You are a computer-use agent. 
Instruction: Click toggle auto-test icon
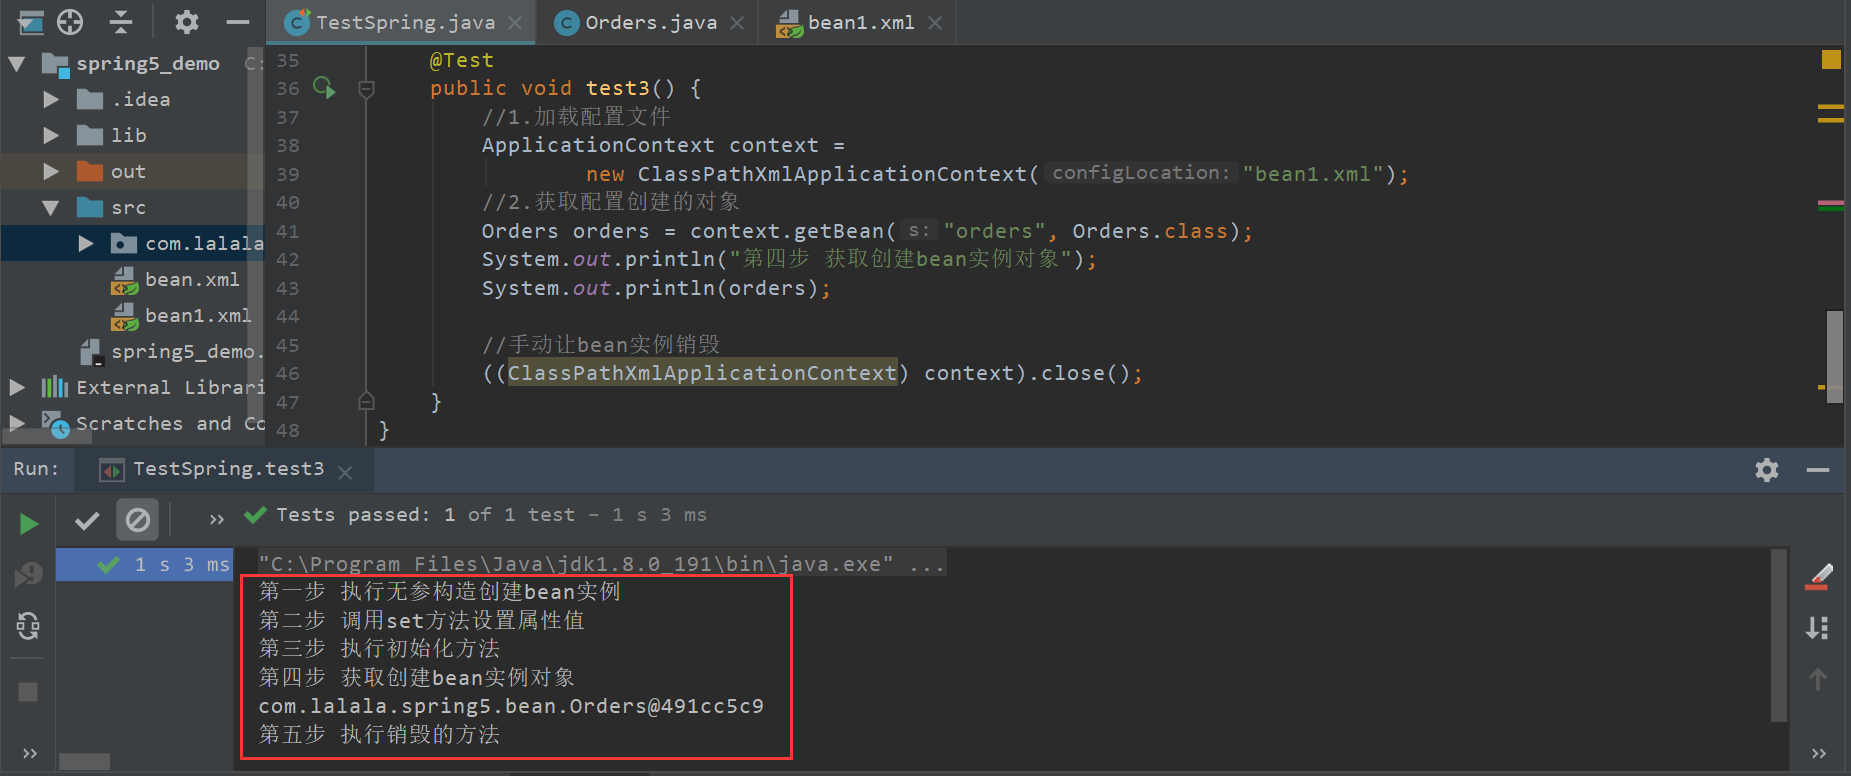tap(28, 626)
